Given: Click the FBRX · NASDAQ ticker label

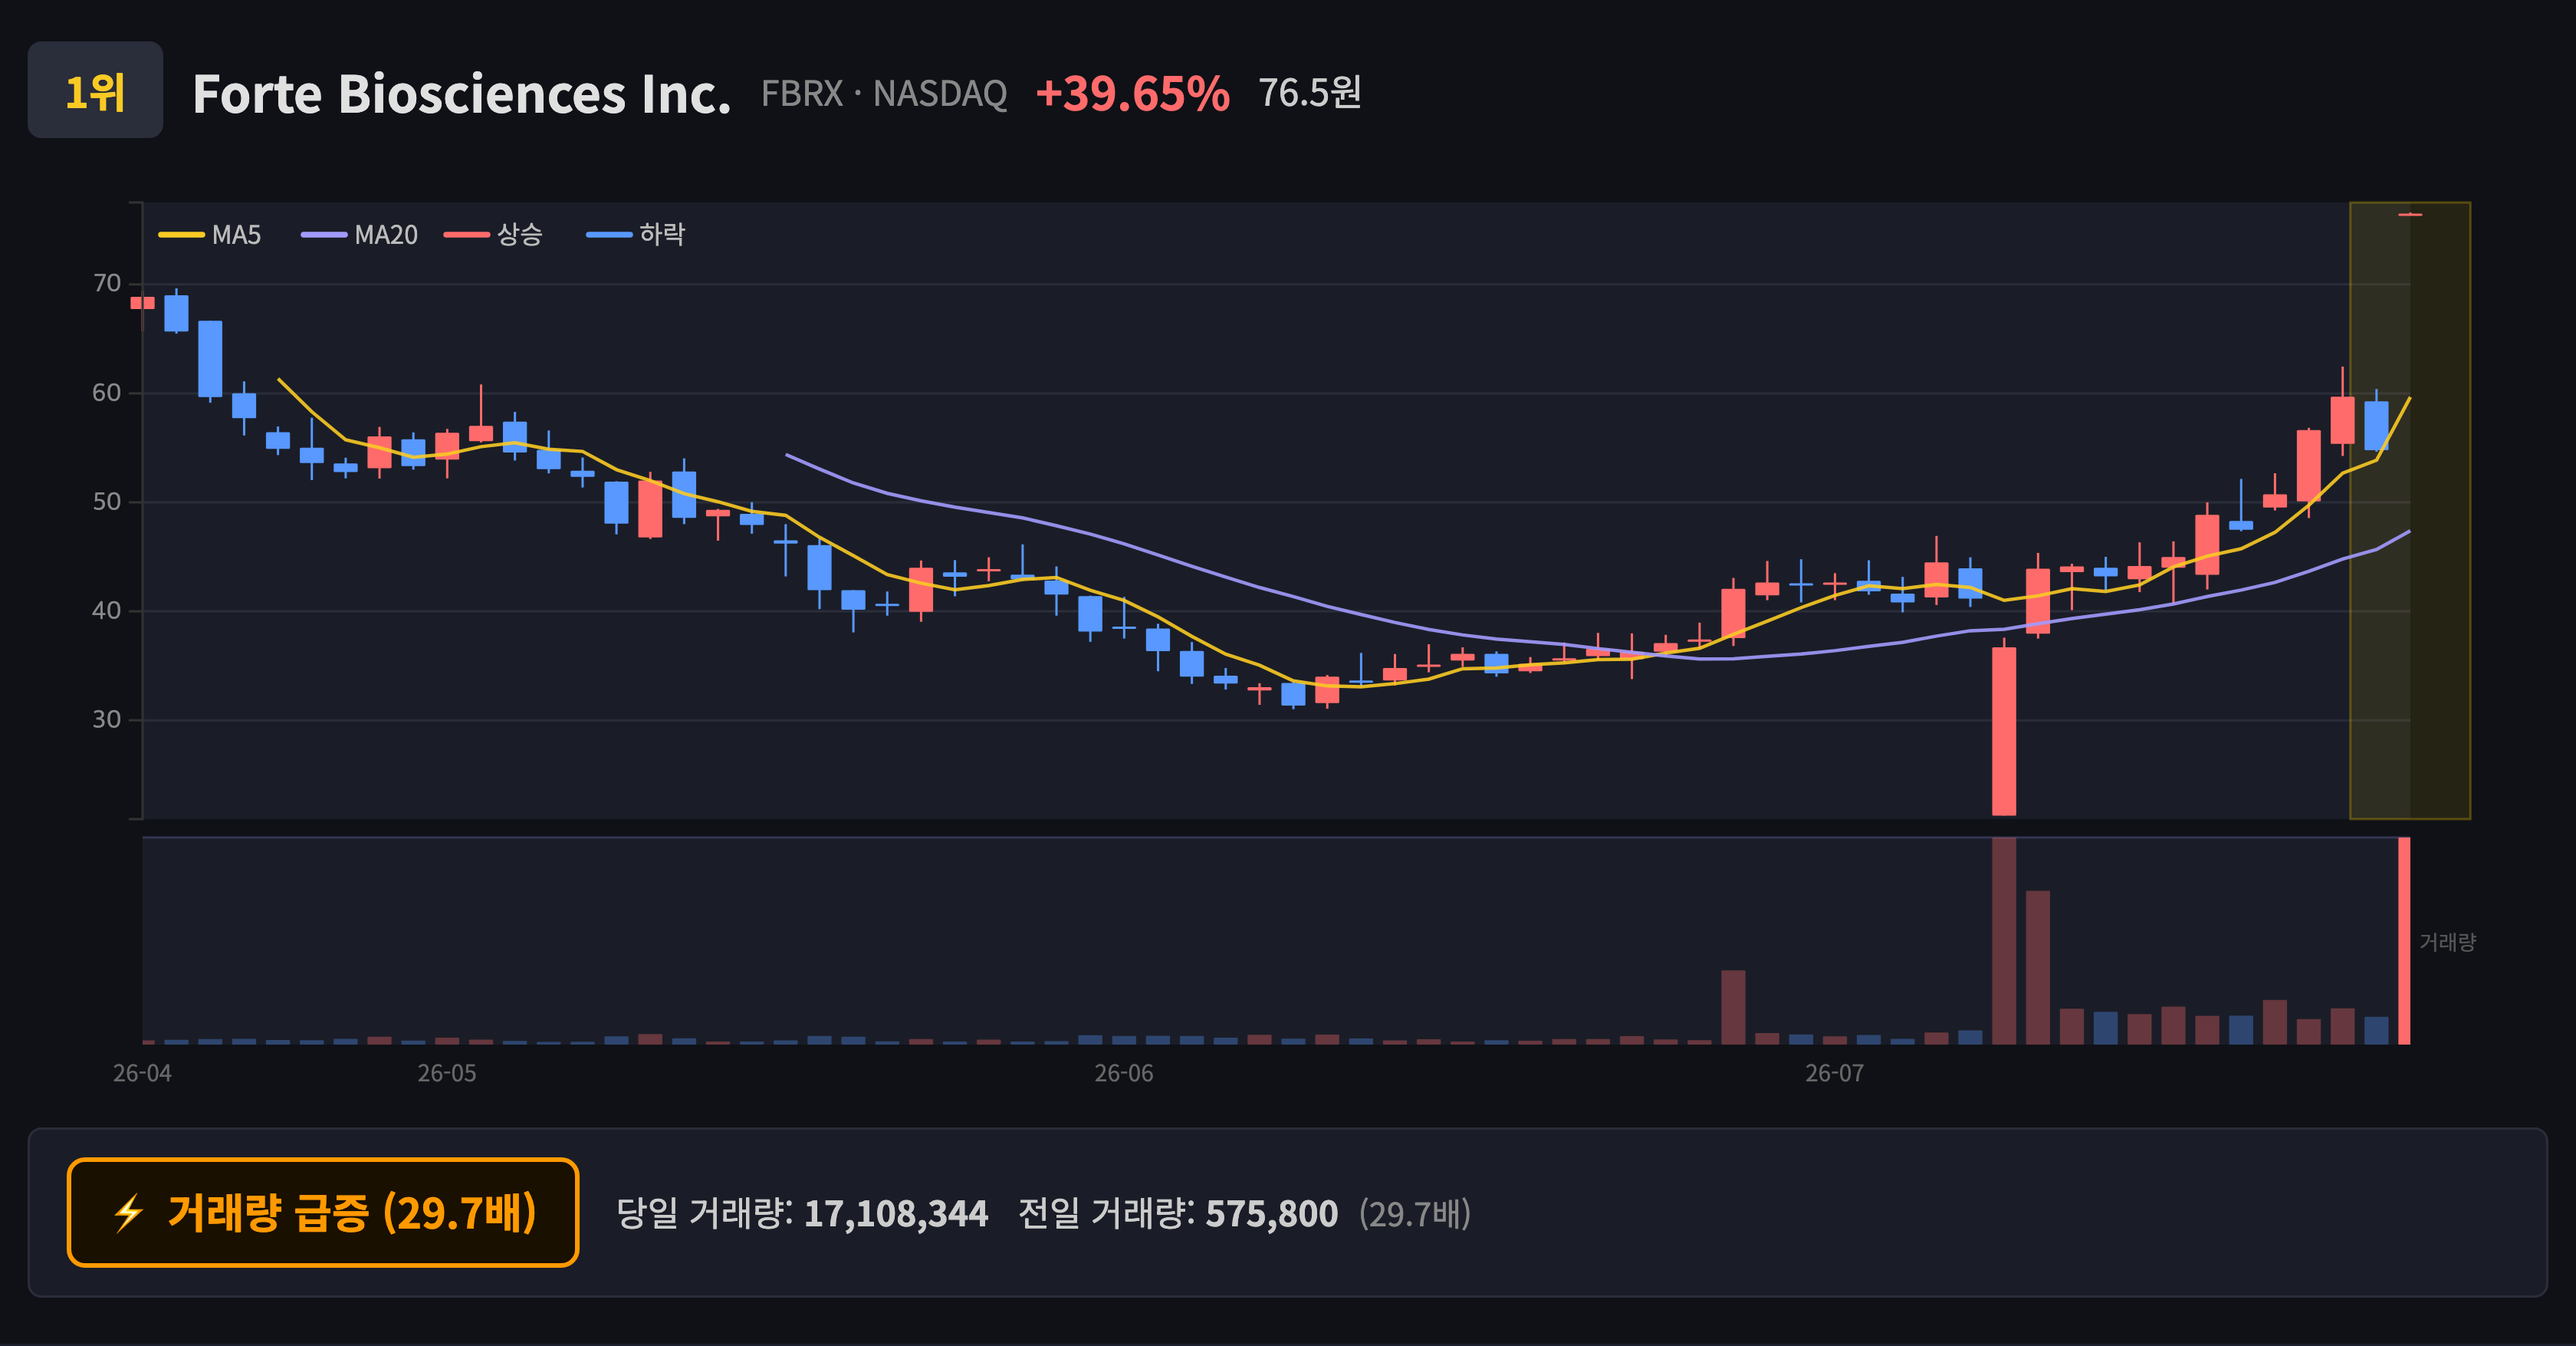Looking at the screenshot, I should pos(884,94).
